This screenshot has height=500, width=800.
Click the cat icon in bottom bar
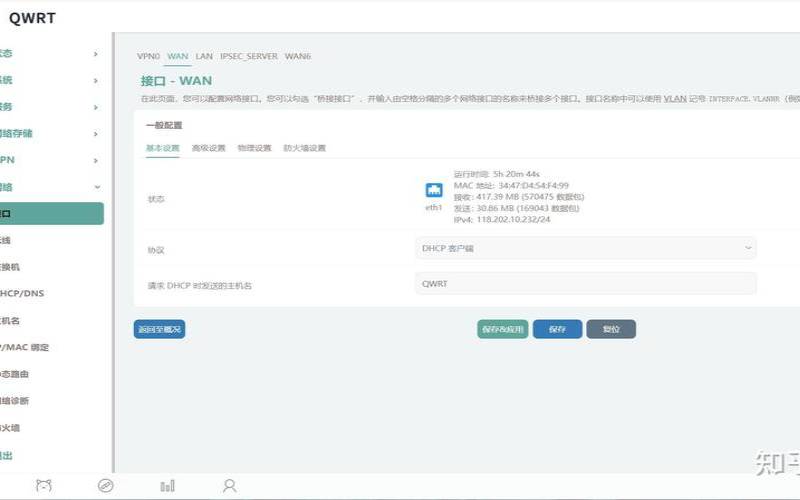pyautogui.click(x=44, y=485)
